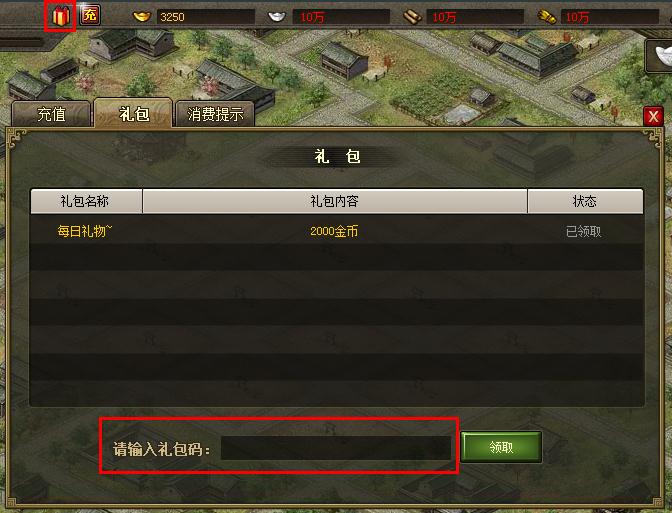The image size is (672, 513).
Task: Click the 已领取 status text
Action: (584, 232)
